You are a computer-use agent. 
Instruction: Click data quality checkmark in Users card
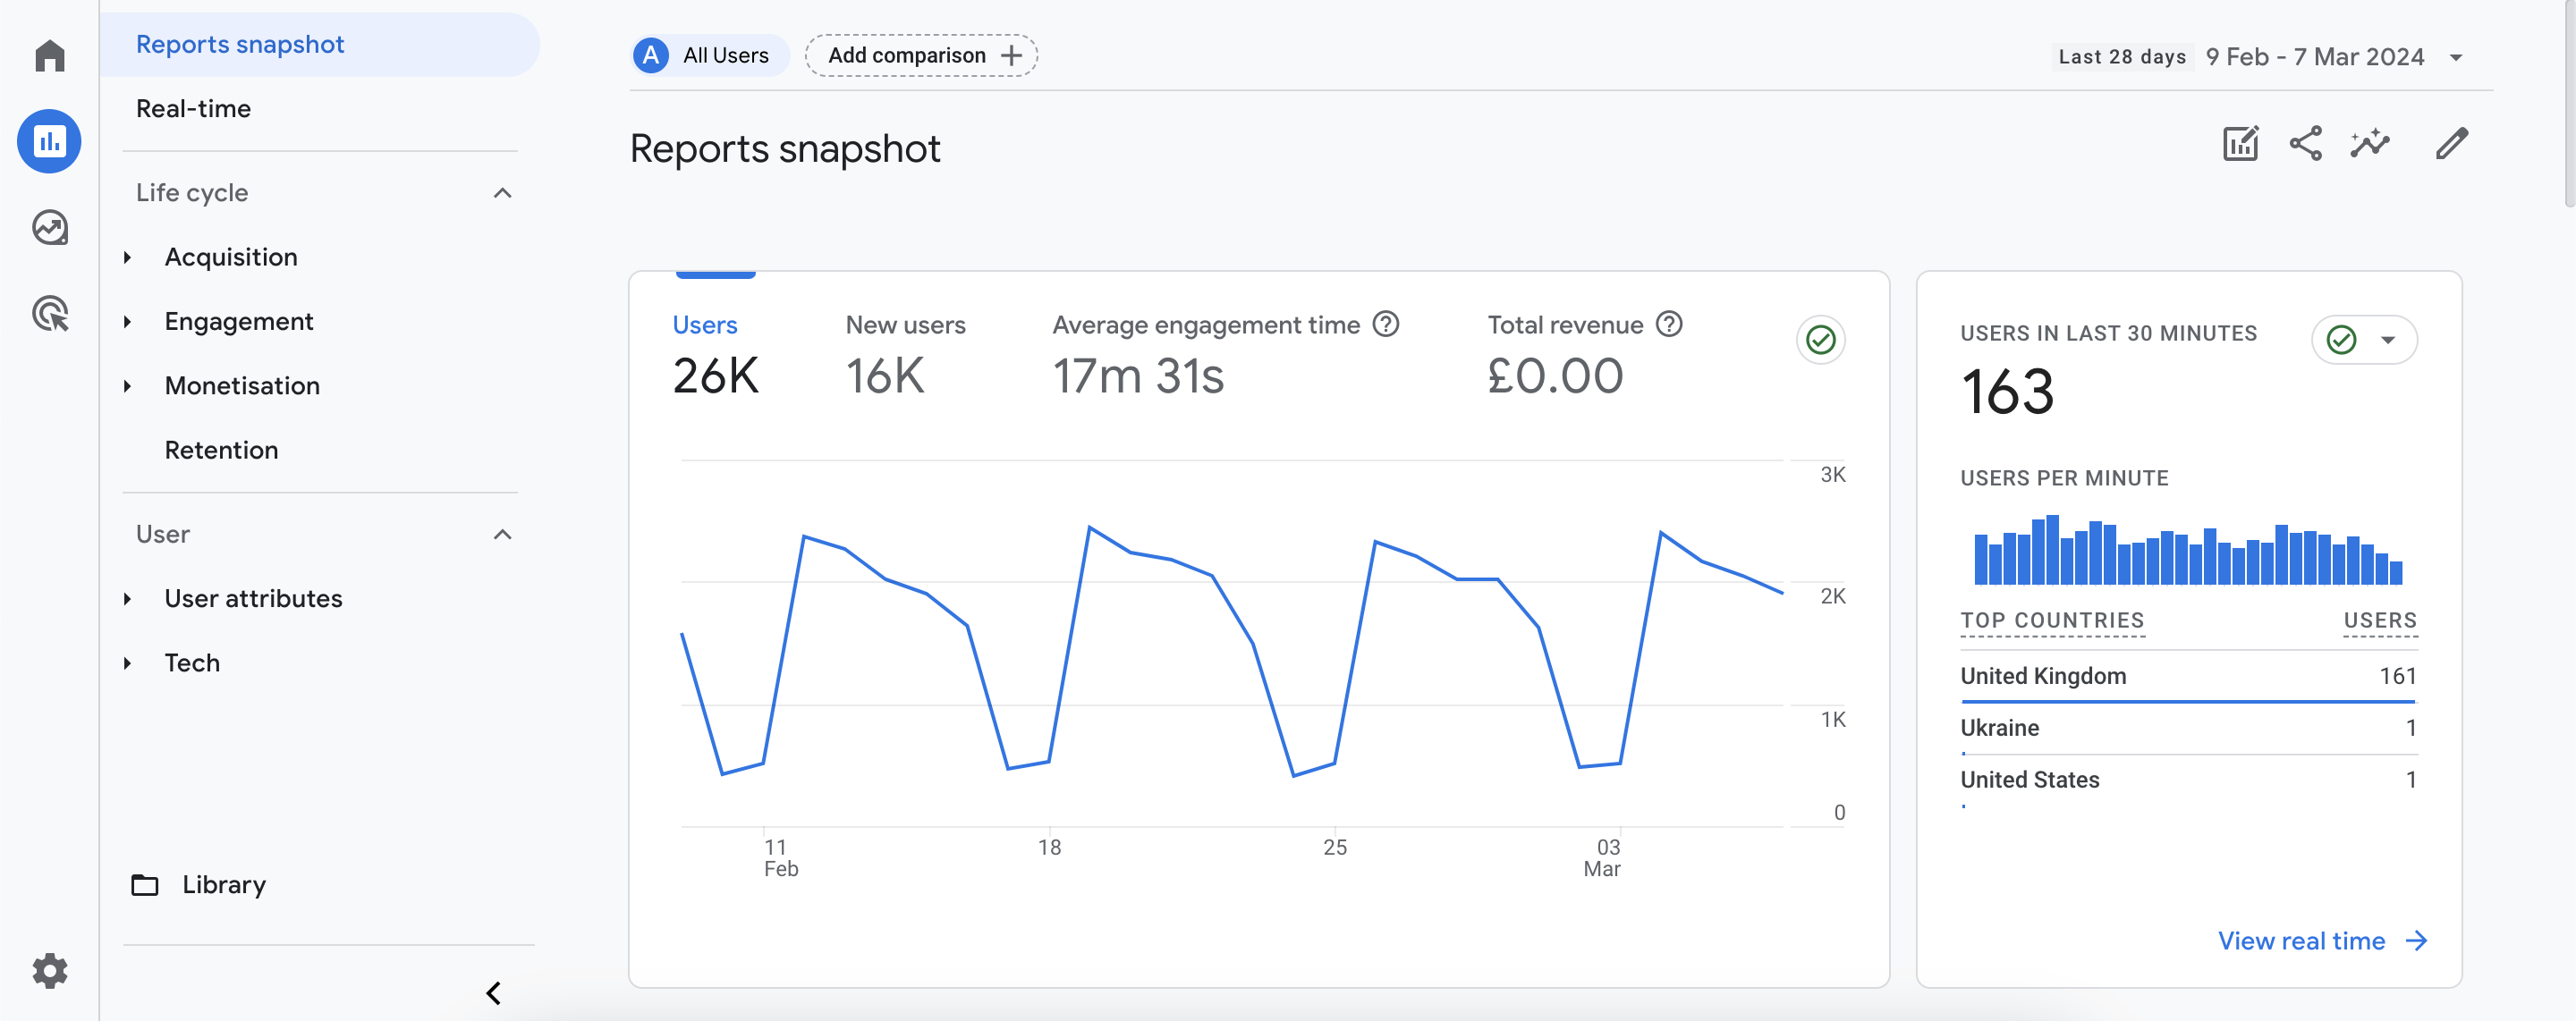(x=1820, y=340)
